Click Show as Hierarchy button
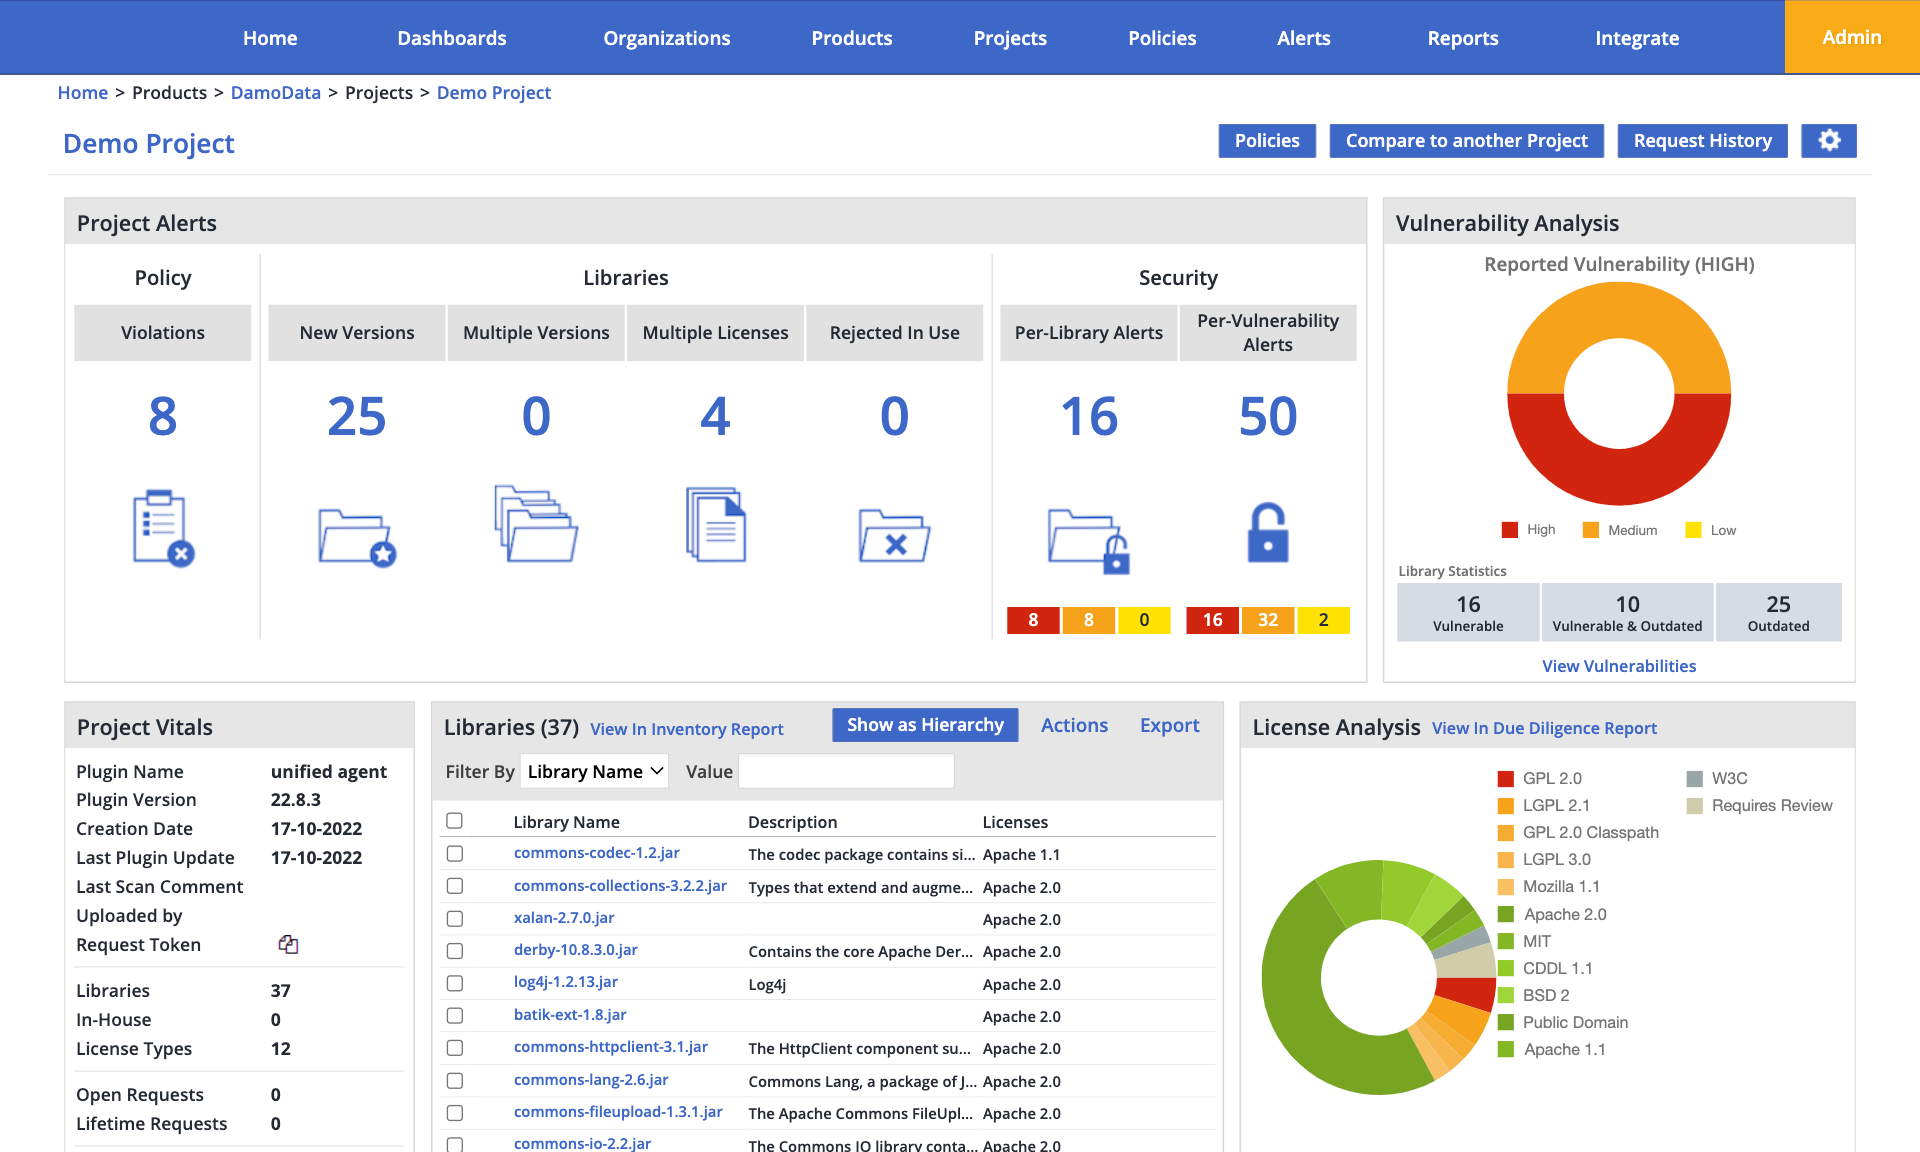 (x=925, y=725)
